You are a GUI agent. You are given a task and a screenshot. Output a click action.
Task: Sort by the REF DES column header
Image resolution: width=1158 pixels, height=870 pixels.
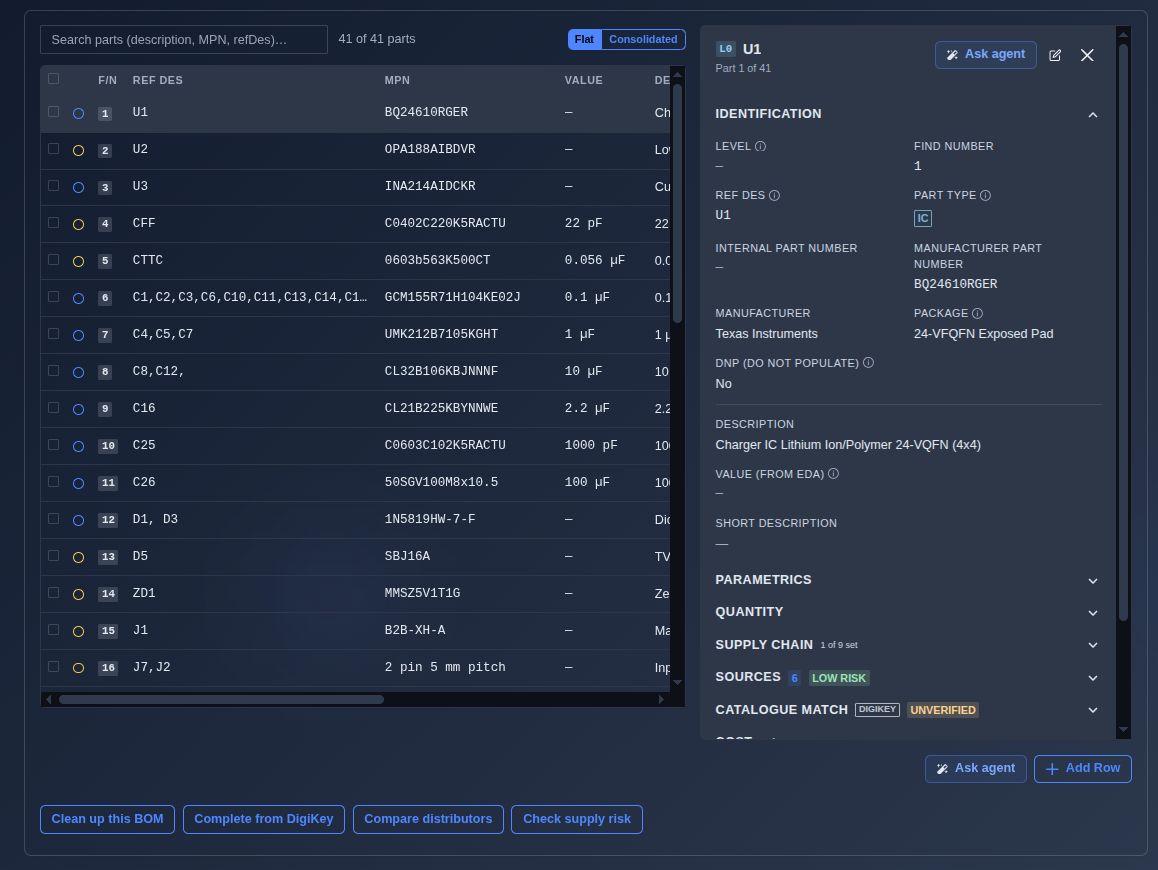coord(157,80)
